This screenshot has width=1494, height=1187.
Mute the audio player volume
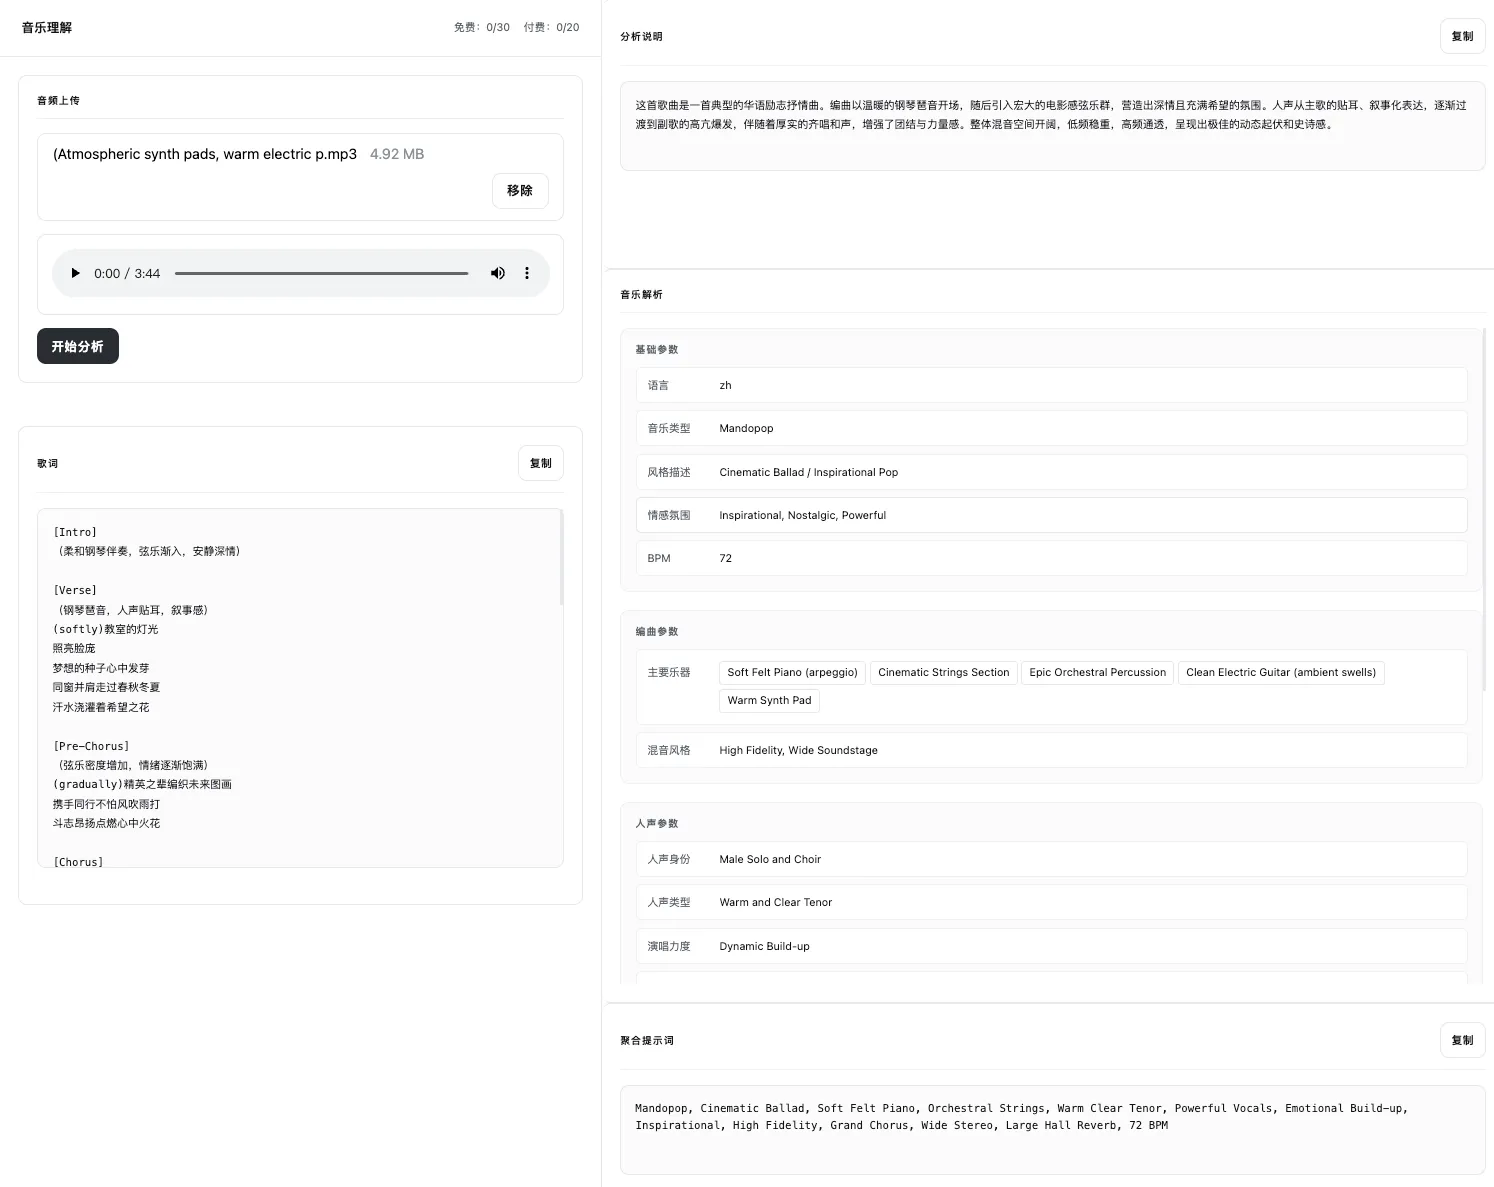497,273
